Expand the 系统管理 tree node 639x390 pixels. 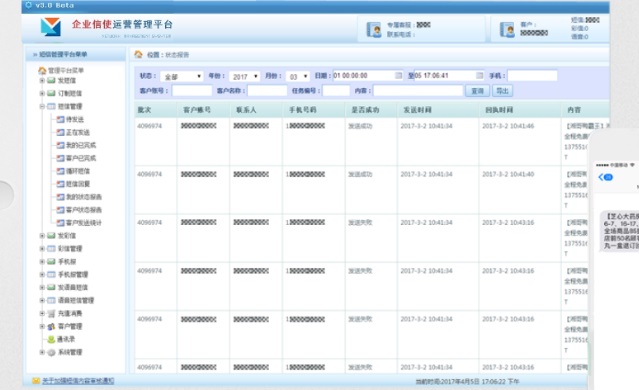[x=42, y=352]
